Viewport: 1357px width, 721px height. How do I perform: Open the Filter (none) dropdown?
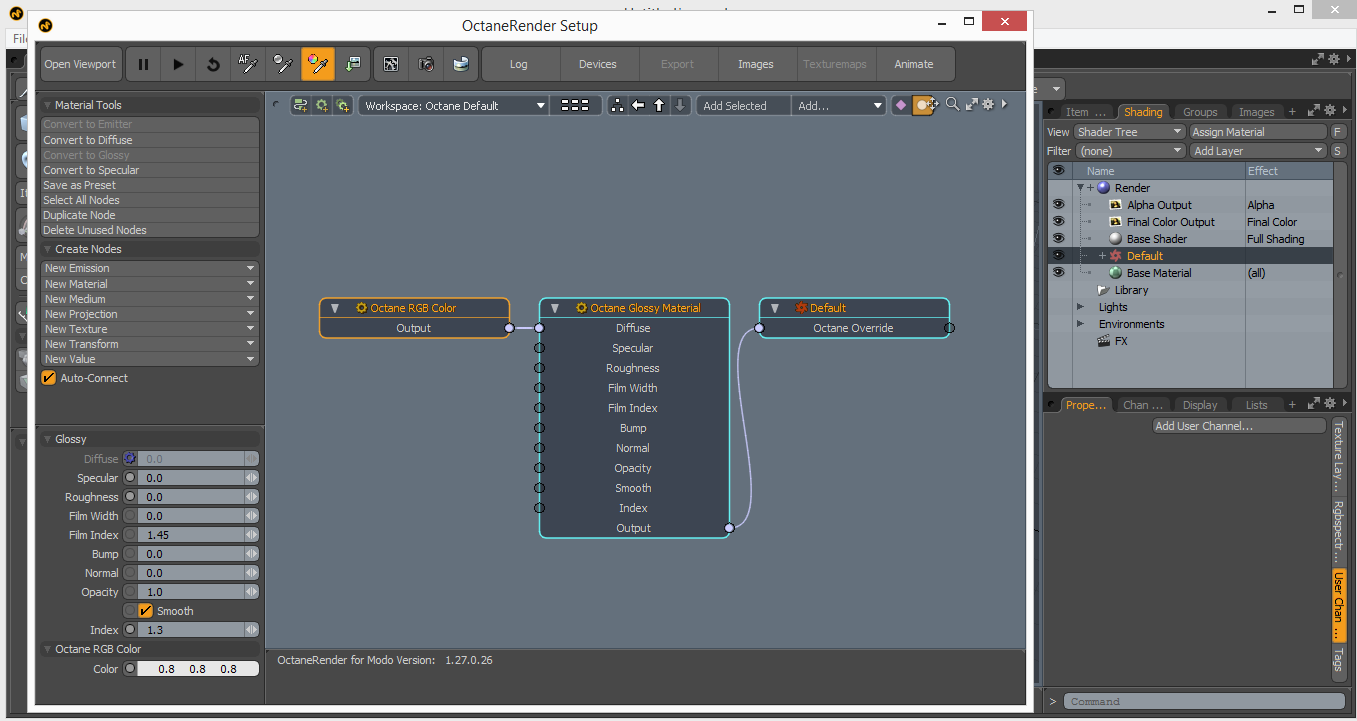1130,151
